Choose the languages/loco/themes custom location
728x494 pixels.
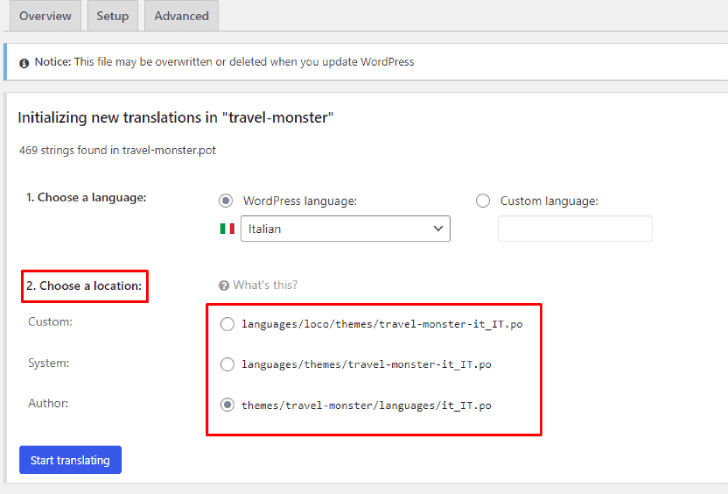227,324
